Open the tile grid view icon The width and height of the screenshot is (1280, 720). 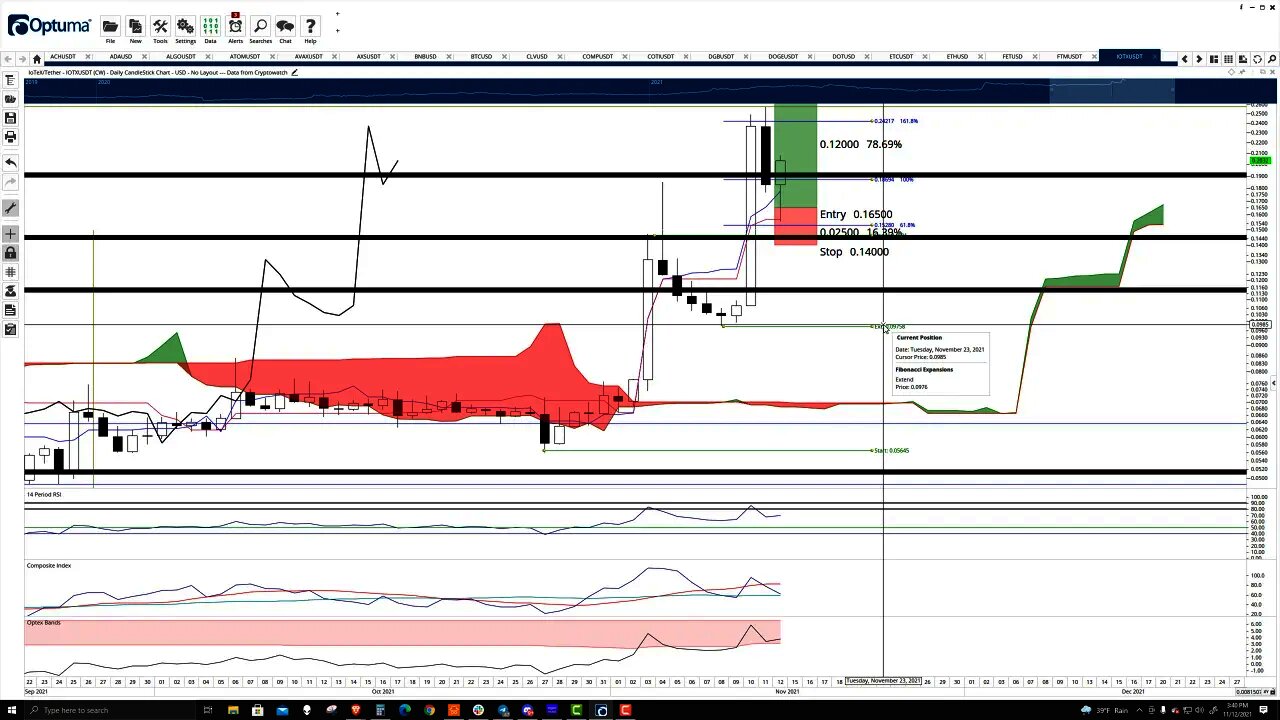1228,59
